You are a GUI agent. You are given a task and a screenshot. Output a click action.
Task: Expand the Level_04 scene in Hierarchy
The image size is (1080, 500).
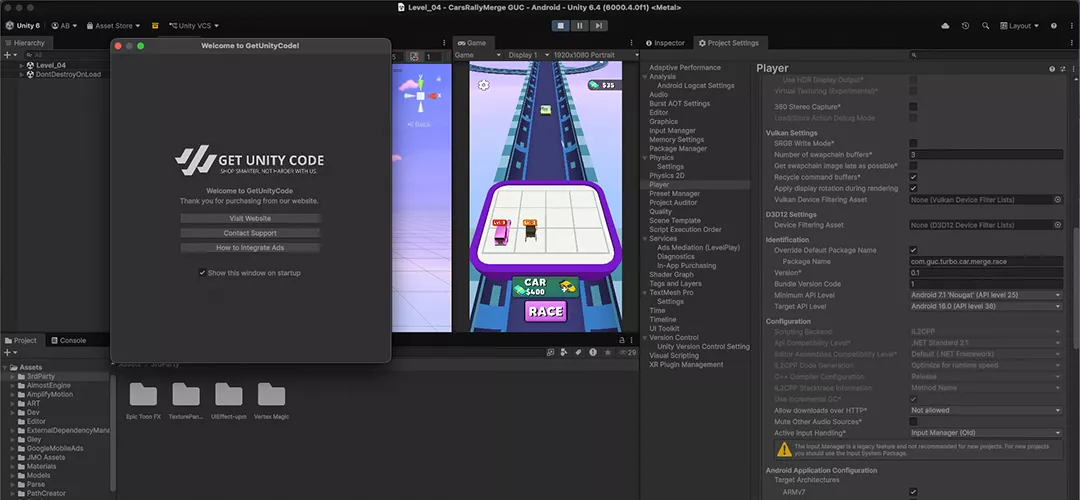point(22,65)
